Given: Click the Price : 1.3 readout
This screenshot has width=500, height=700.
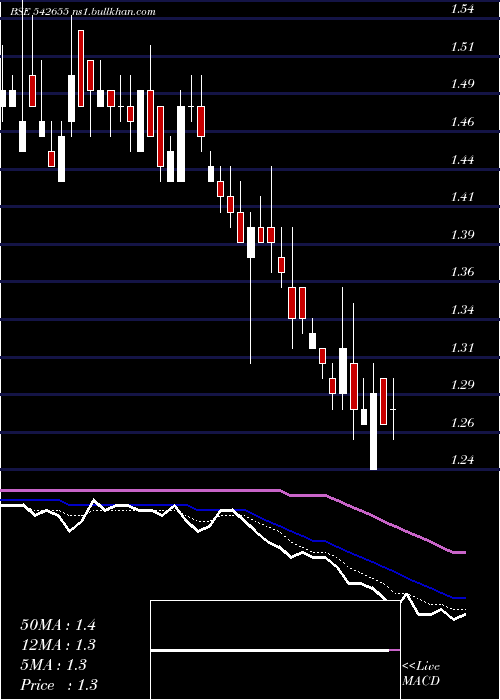Looking at the screenshot, I should tap(59, 685).
